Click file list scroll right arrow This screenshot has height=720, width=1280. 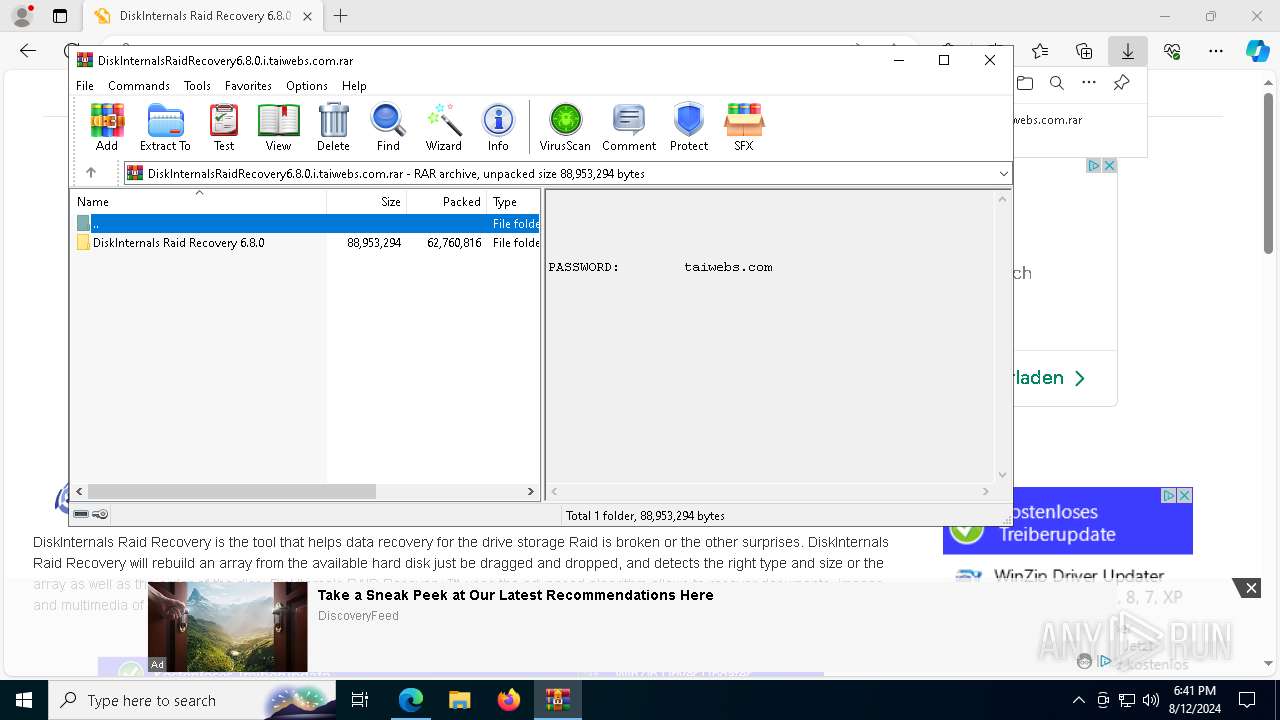click(x=531, y=492)
